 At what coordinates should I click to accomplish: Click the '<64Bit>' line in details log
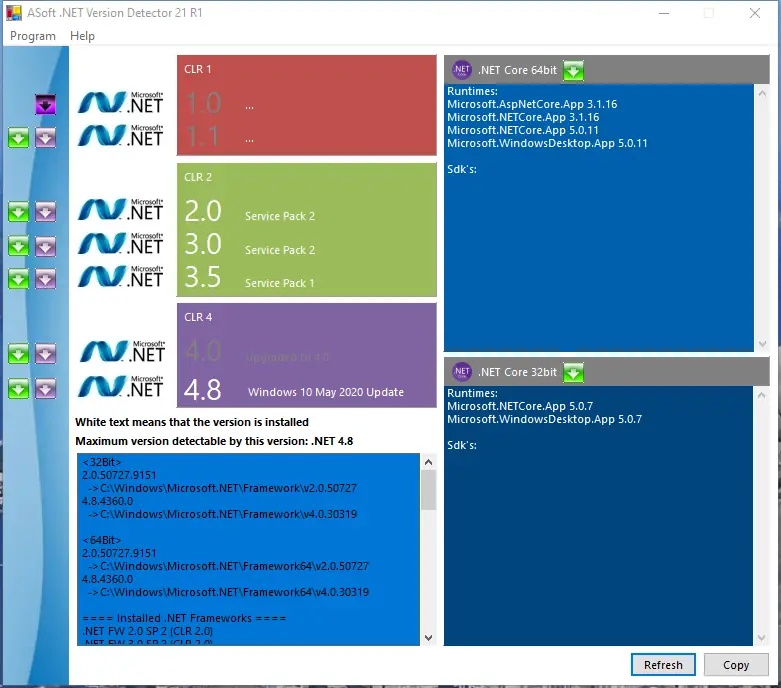(x=102, y=540)
